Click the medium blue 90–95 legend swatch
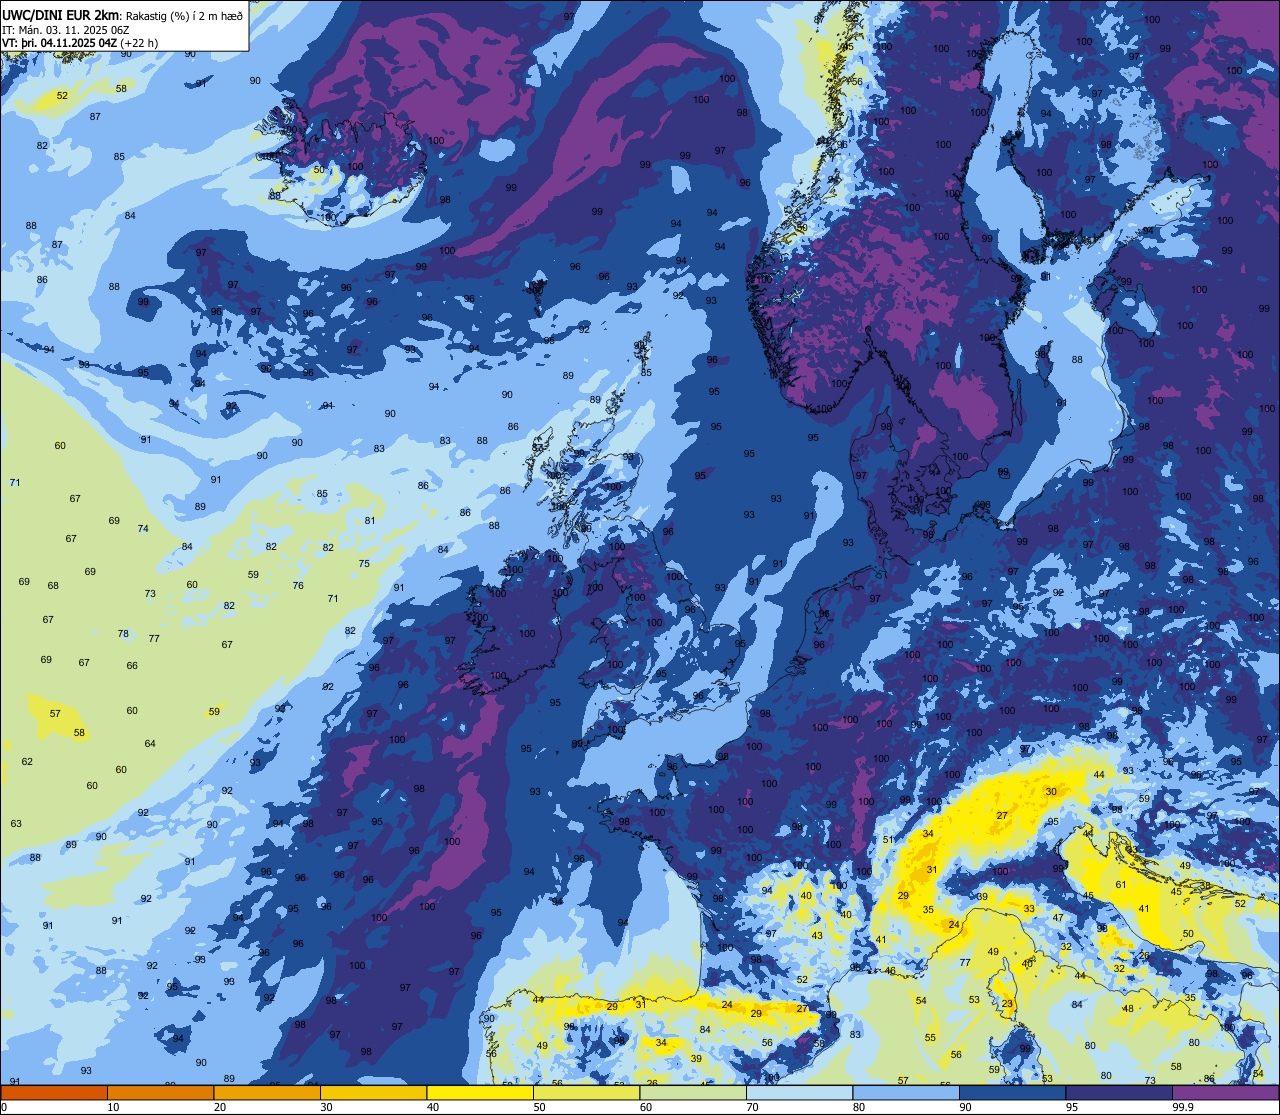 pos(1012,1092)
